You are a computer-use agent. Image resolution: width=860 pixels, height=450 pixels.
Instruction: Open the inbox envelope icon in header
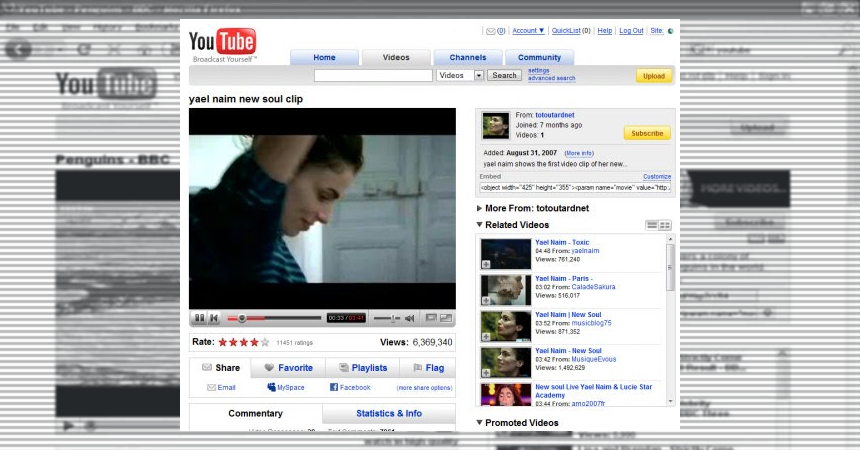click(x=491, y=31)
